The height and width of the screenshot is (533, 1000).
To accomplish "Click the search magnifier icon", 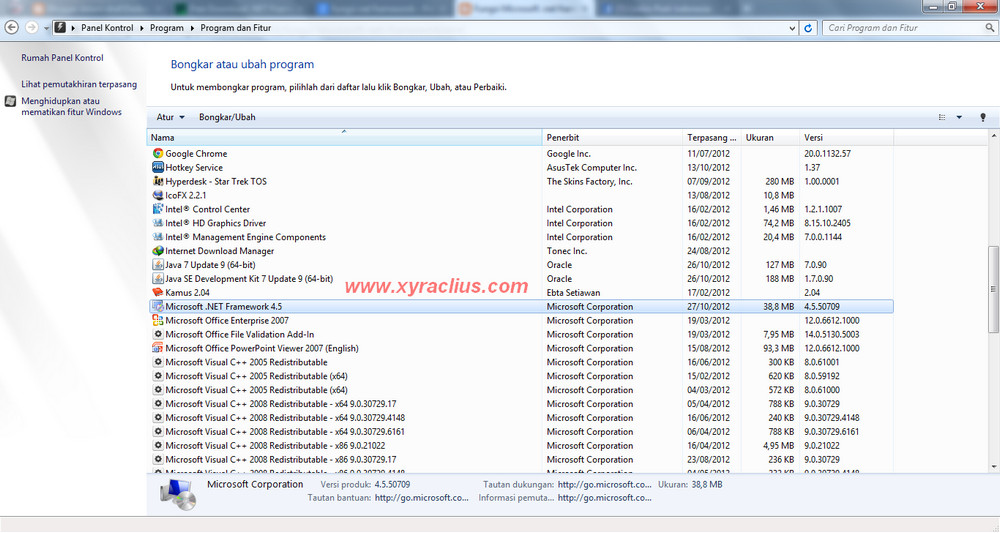I will click(x=990, y=28).
